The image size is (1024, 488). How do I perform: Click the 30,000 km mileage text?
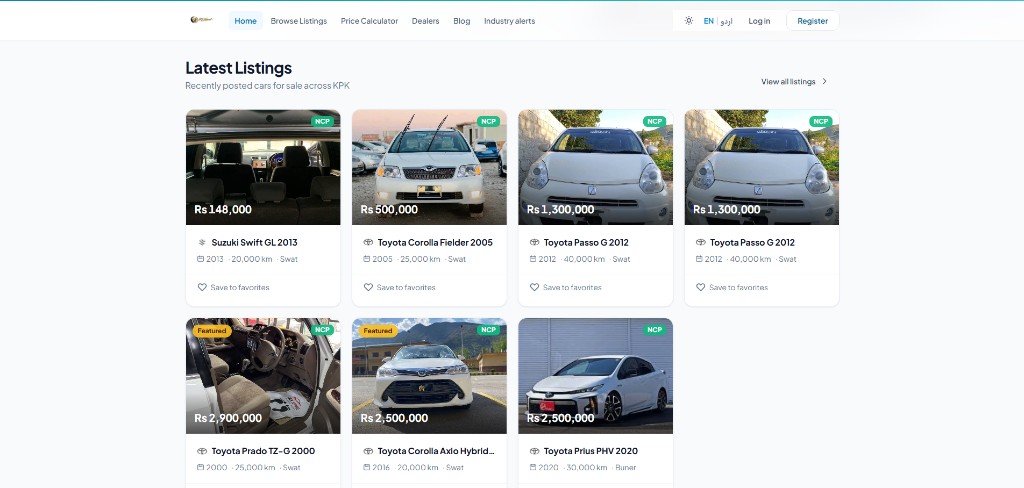click(586, 468)
